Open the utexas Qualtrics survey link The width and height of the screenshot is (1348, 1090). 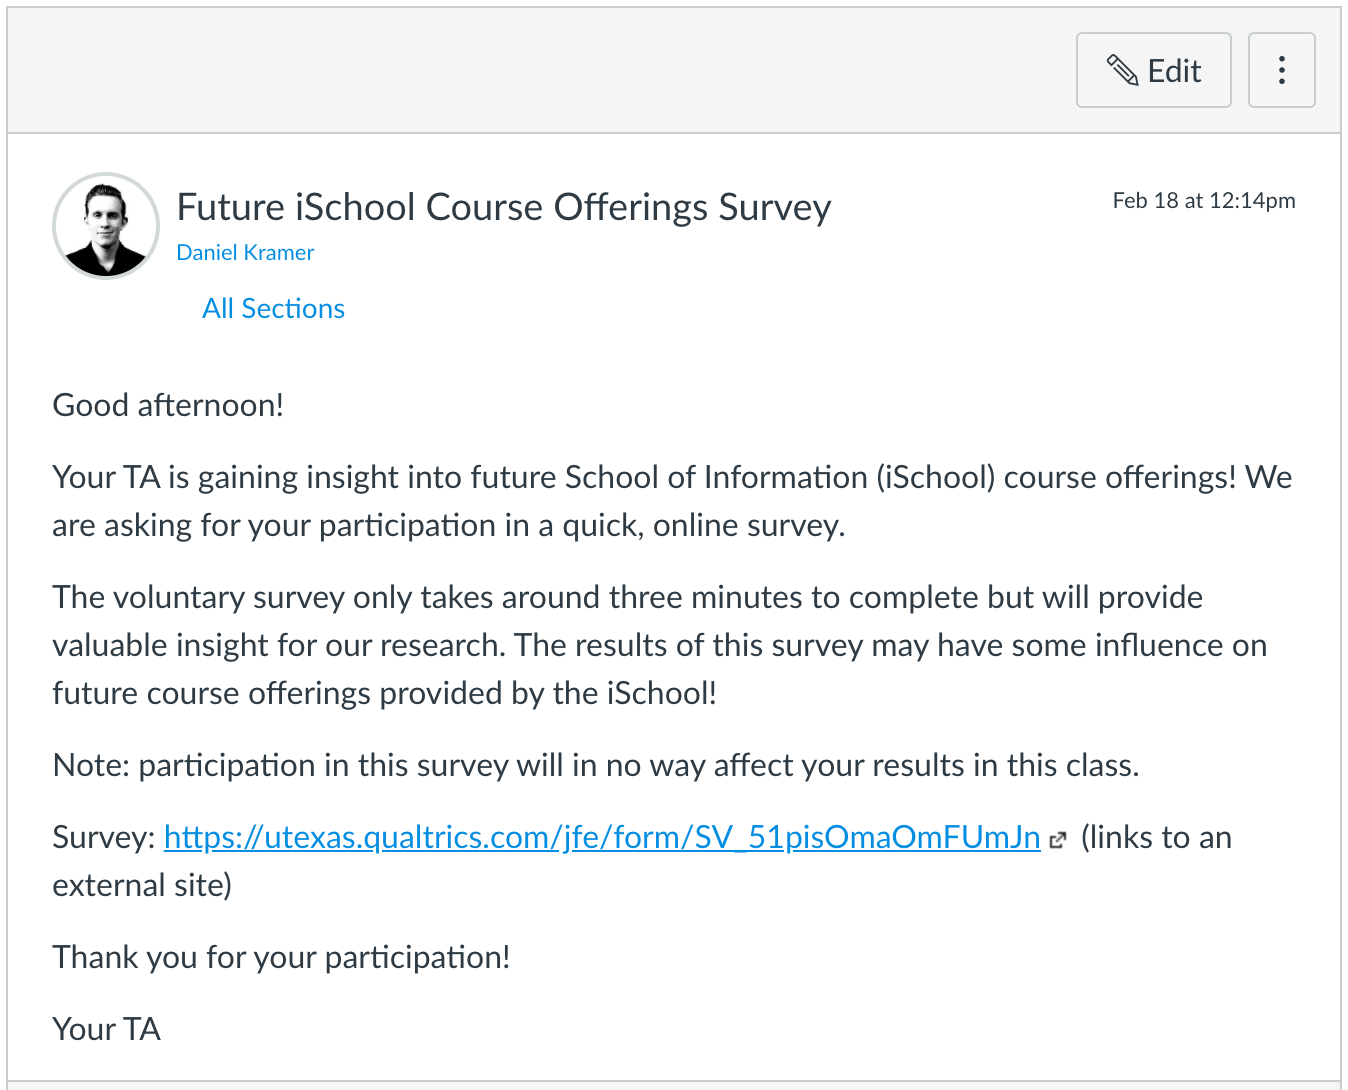[602, 837]
